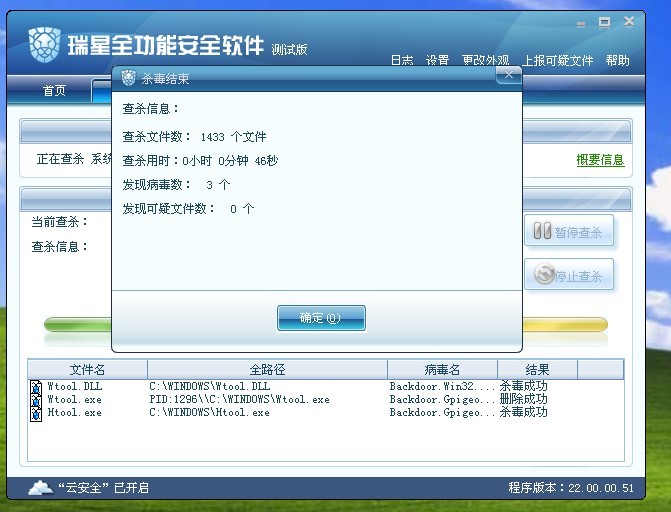Sort by 病毒名 column header
Screen dimensions: 671x512
click(442, 369)
